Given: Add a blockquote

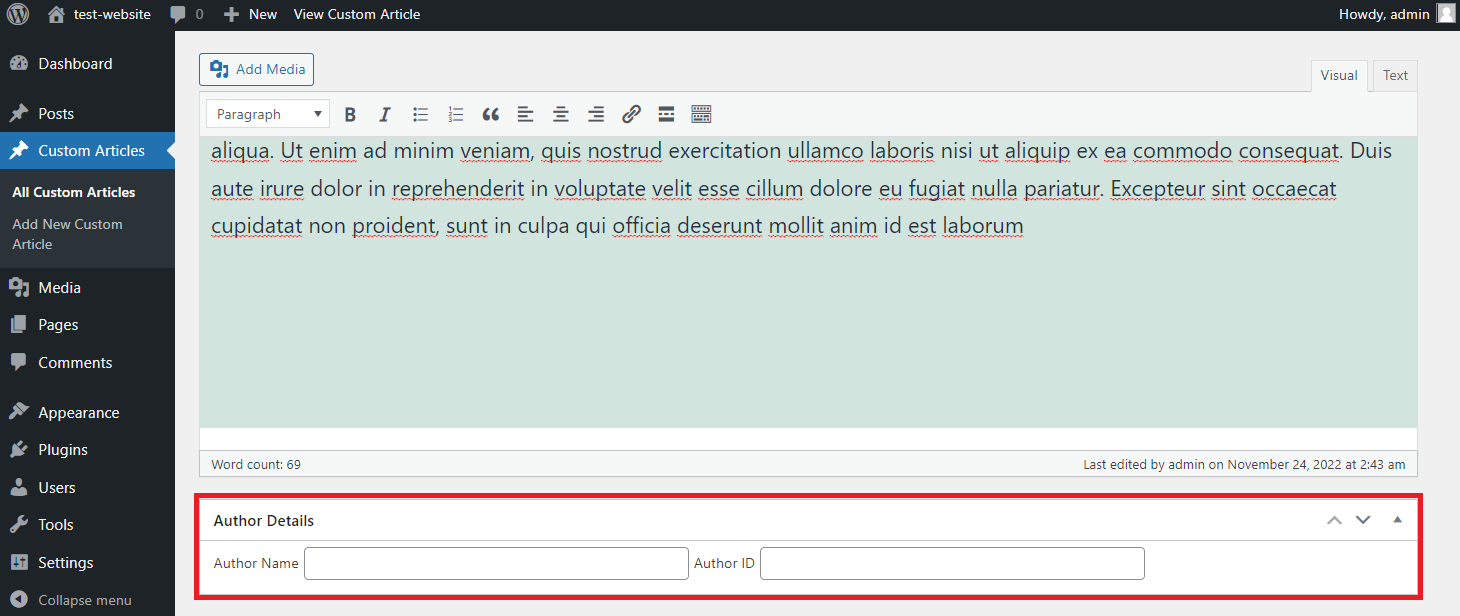Looking at the screenshot, I should [491, 114].
